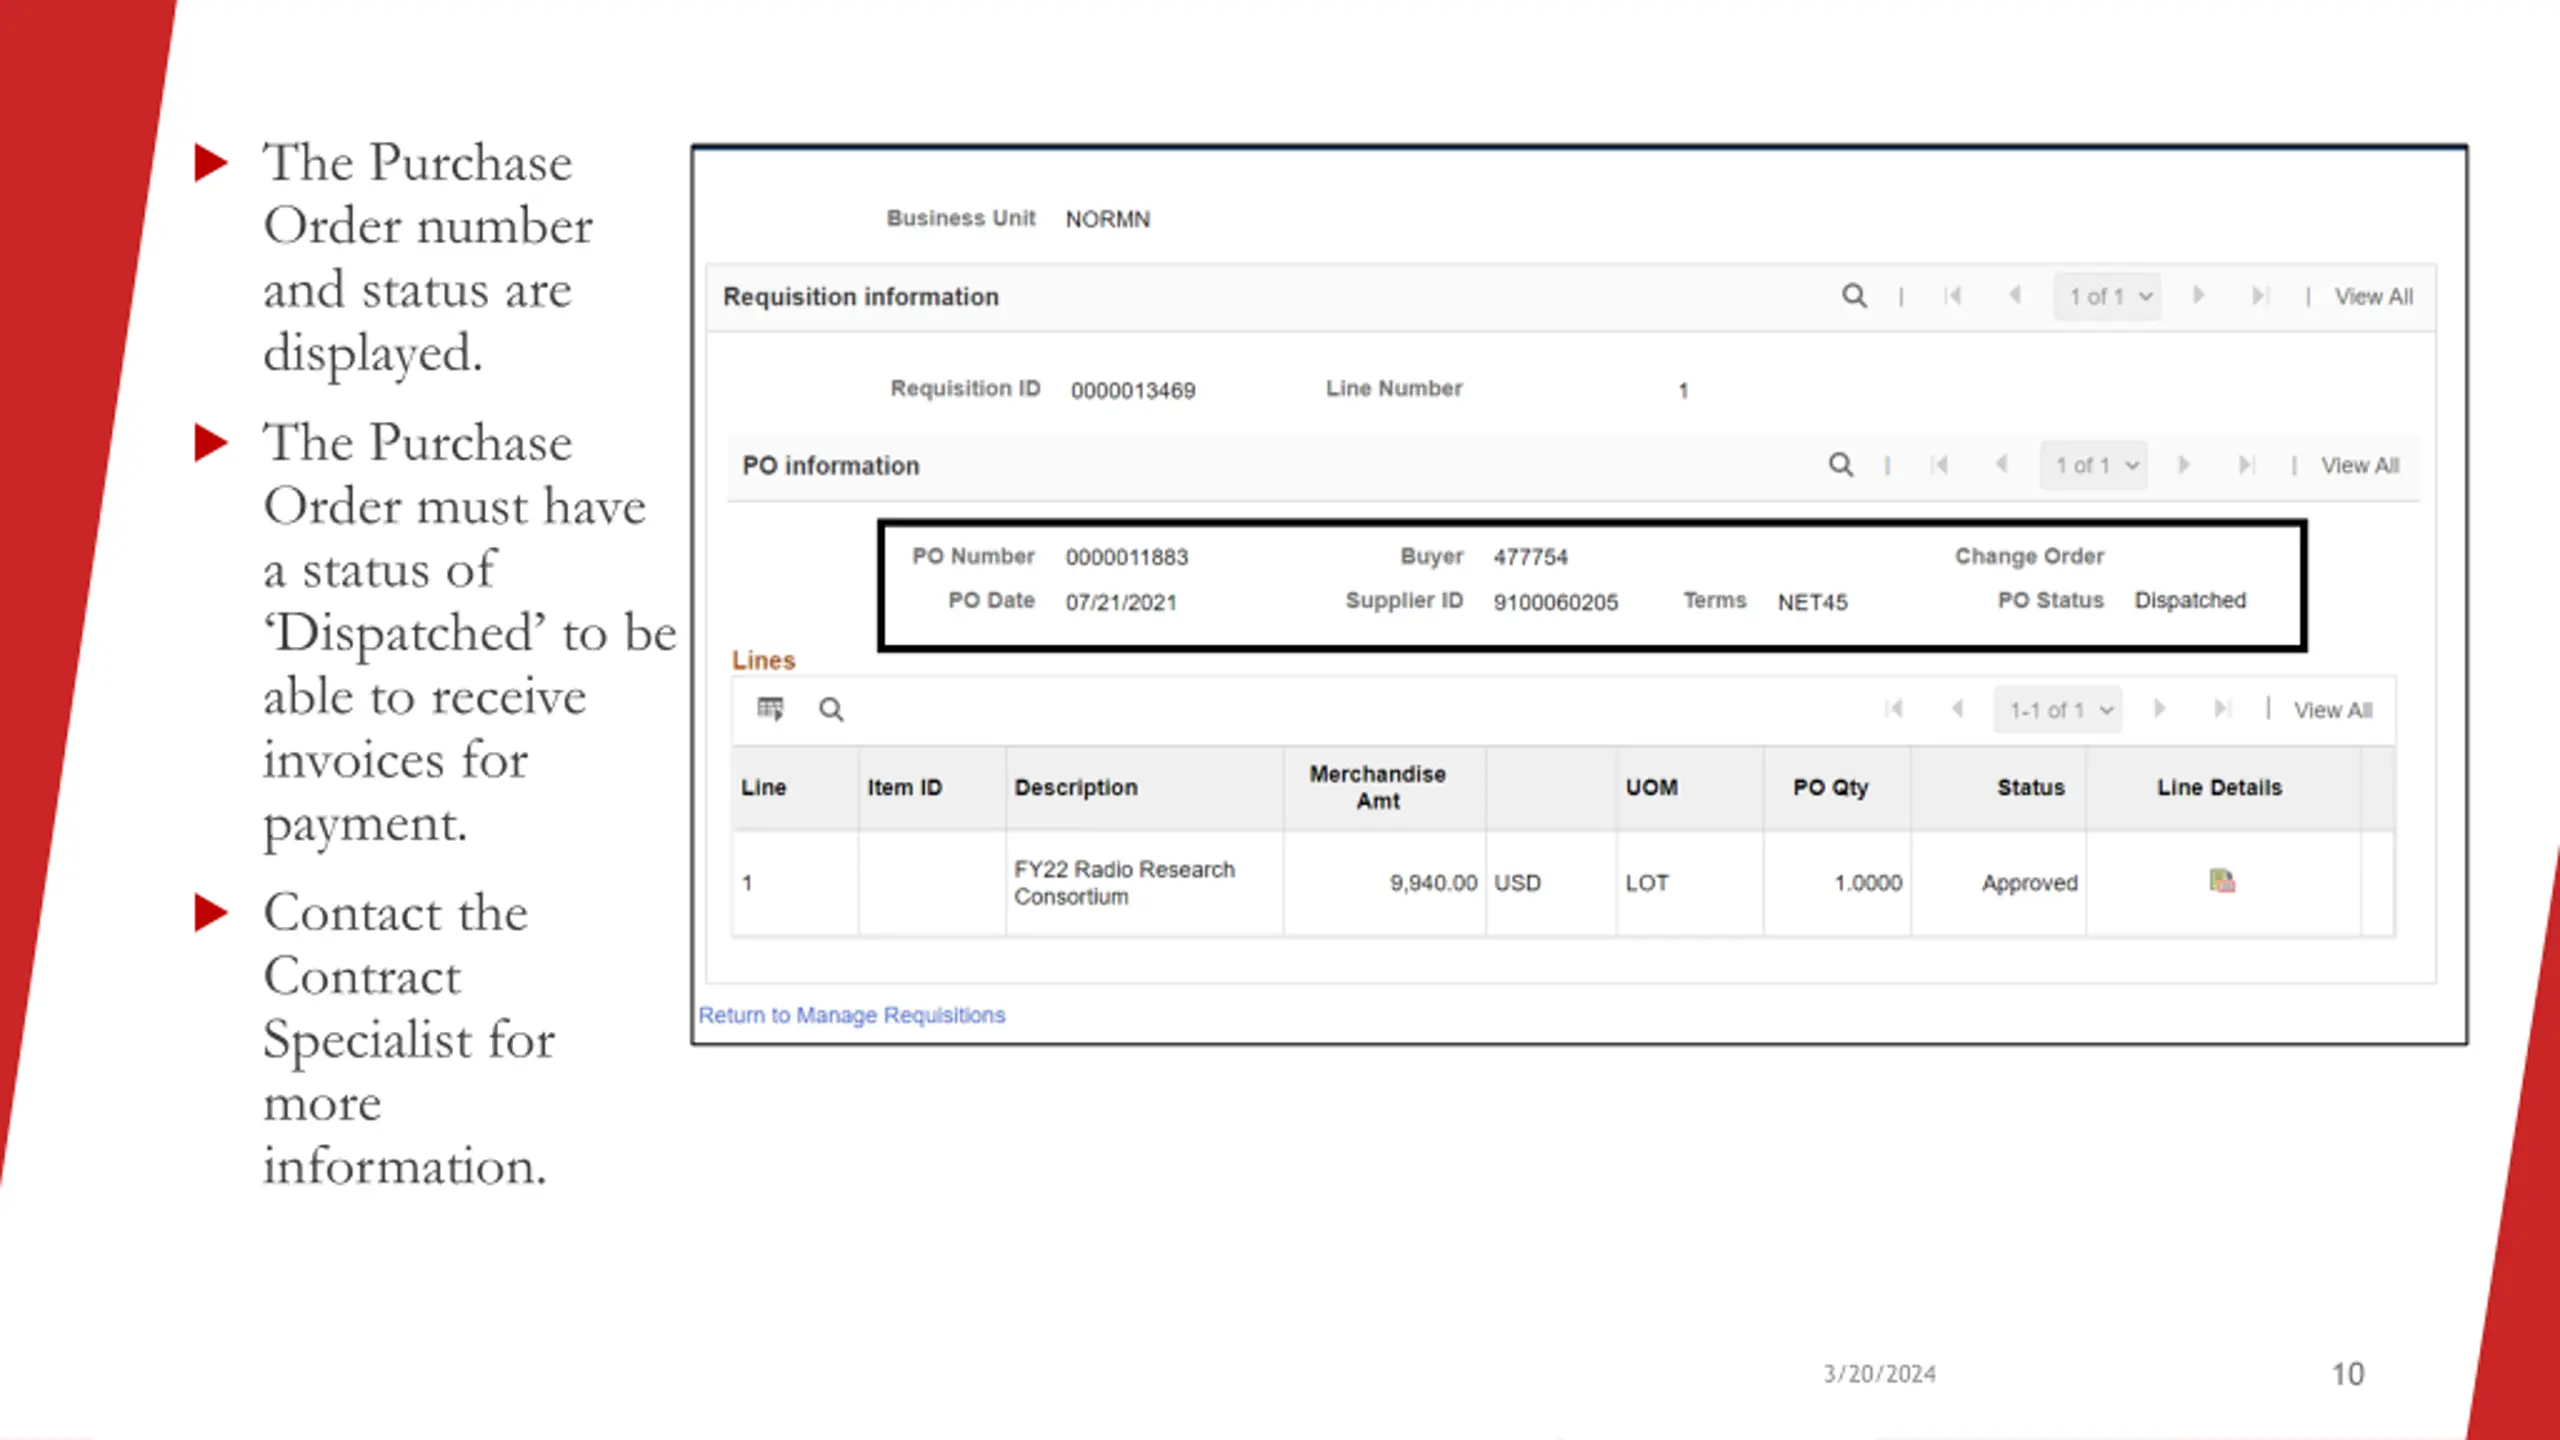Go to next PO information row

2184,465
